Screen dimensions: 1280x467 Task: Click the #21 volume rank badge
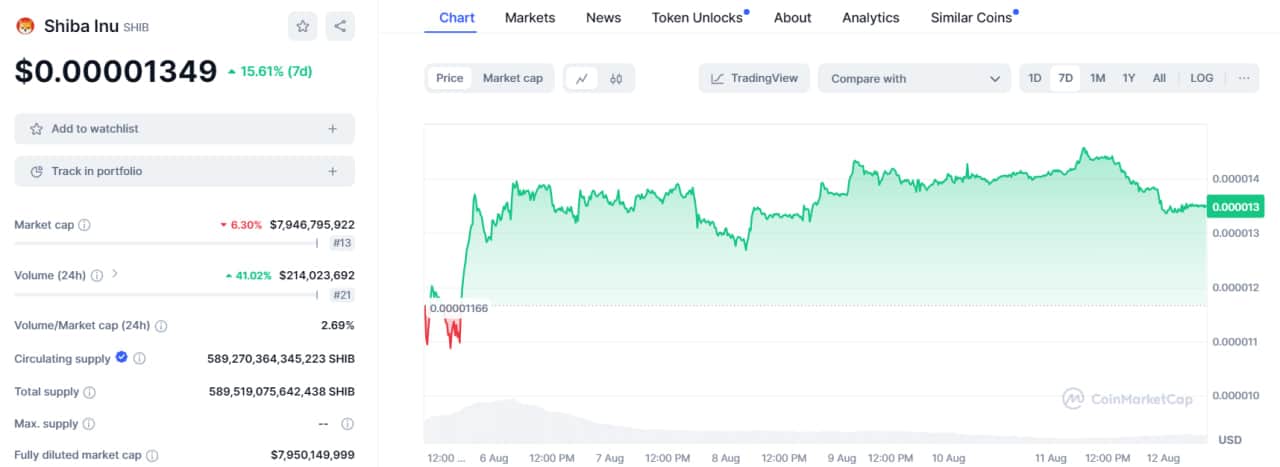[341, 294]
